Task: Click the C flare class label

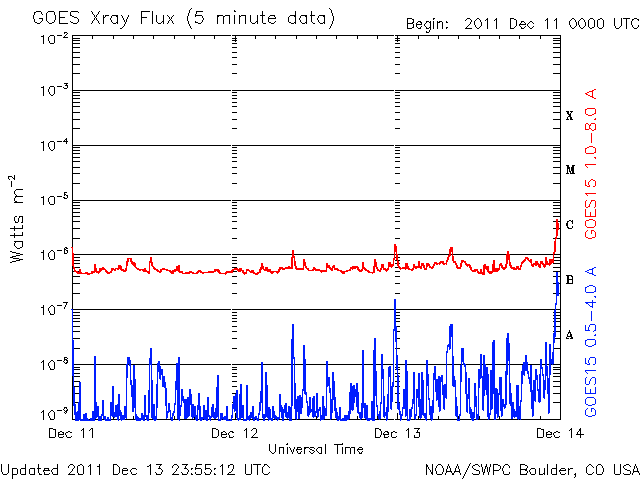Action: coord(570,224)
